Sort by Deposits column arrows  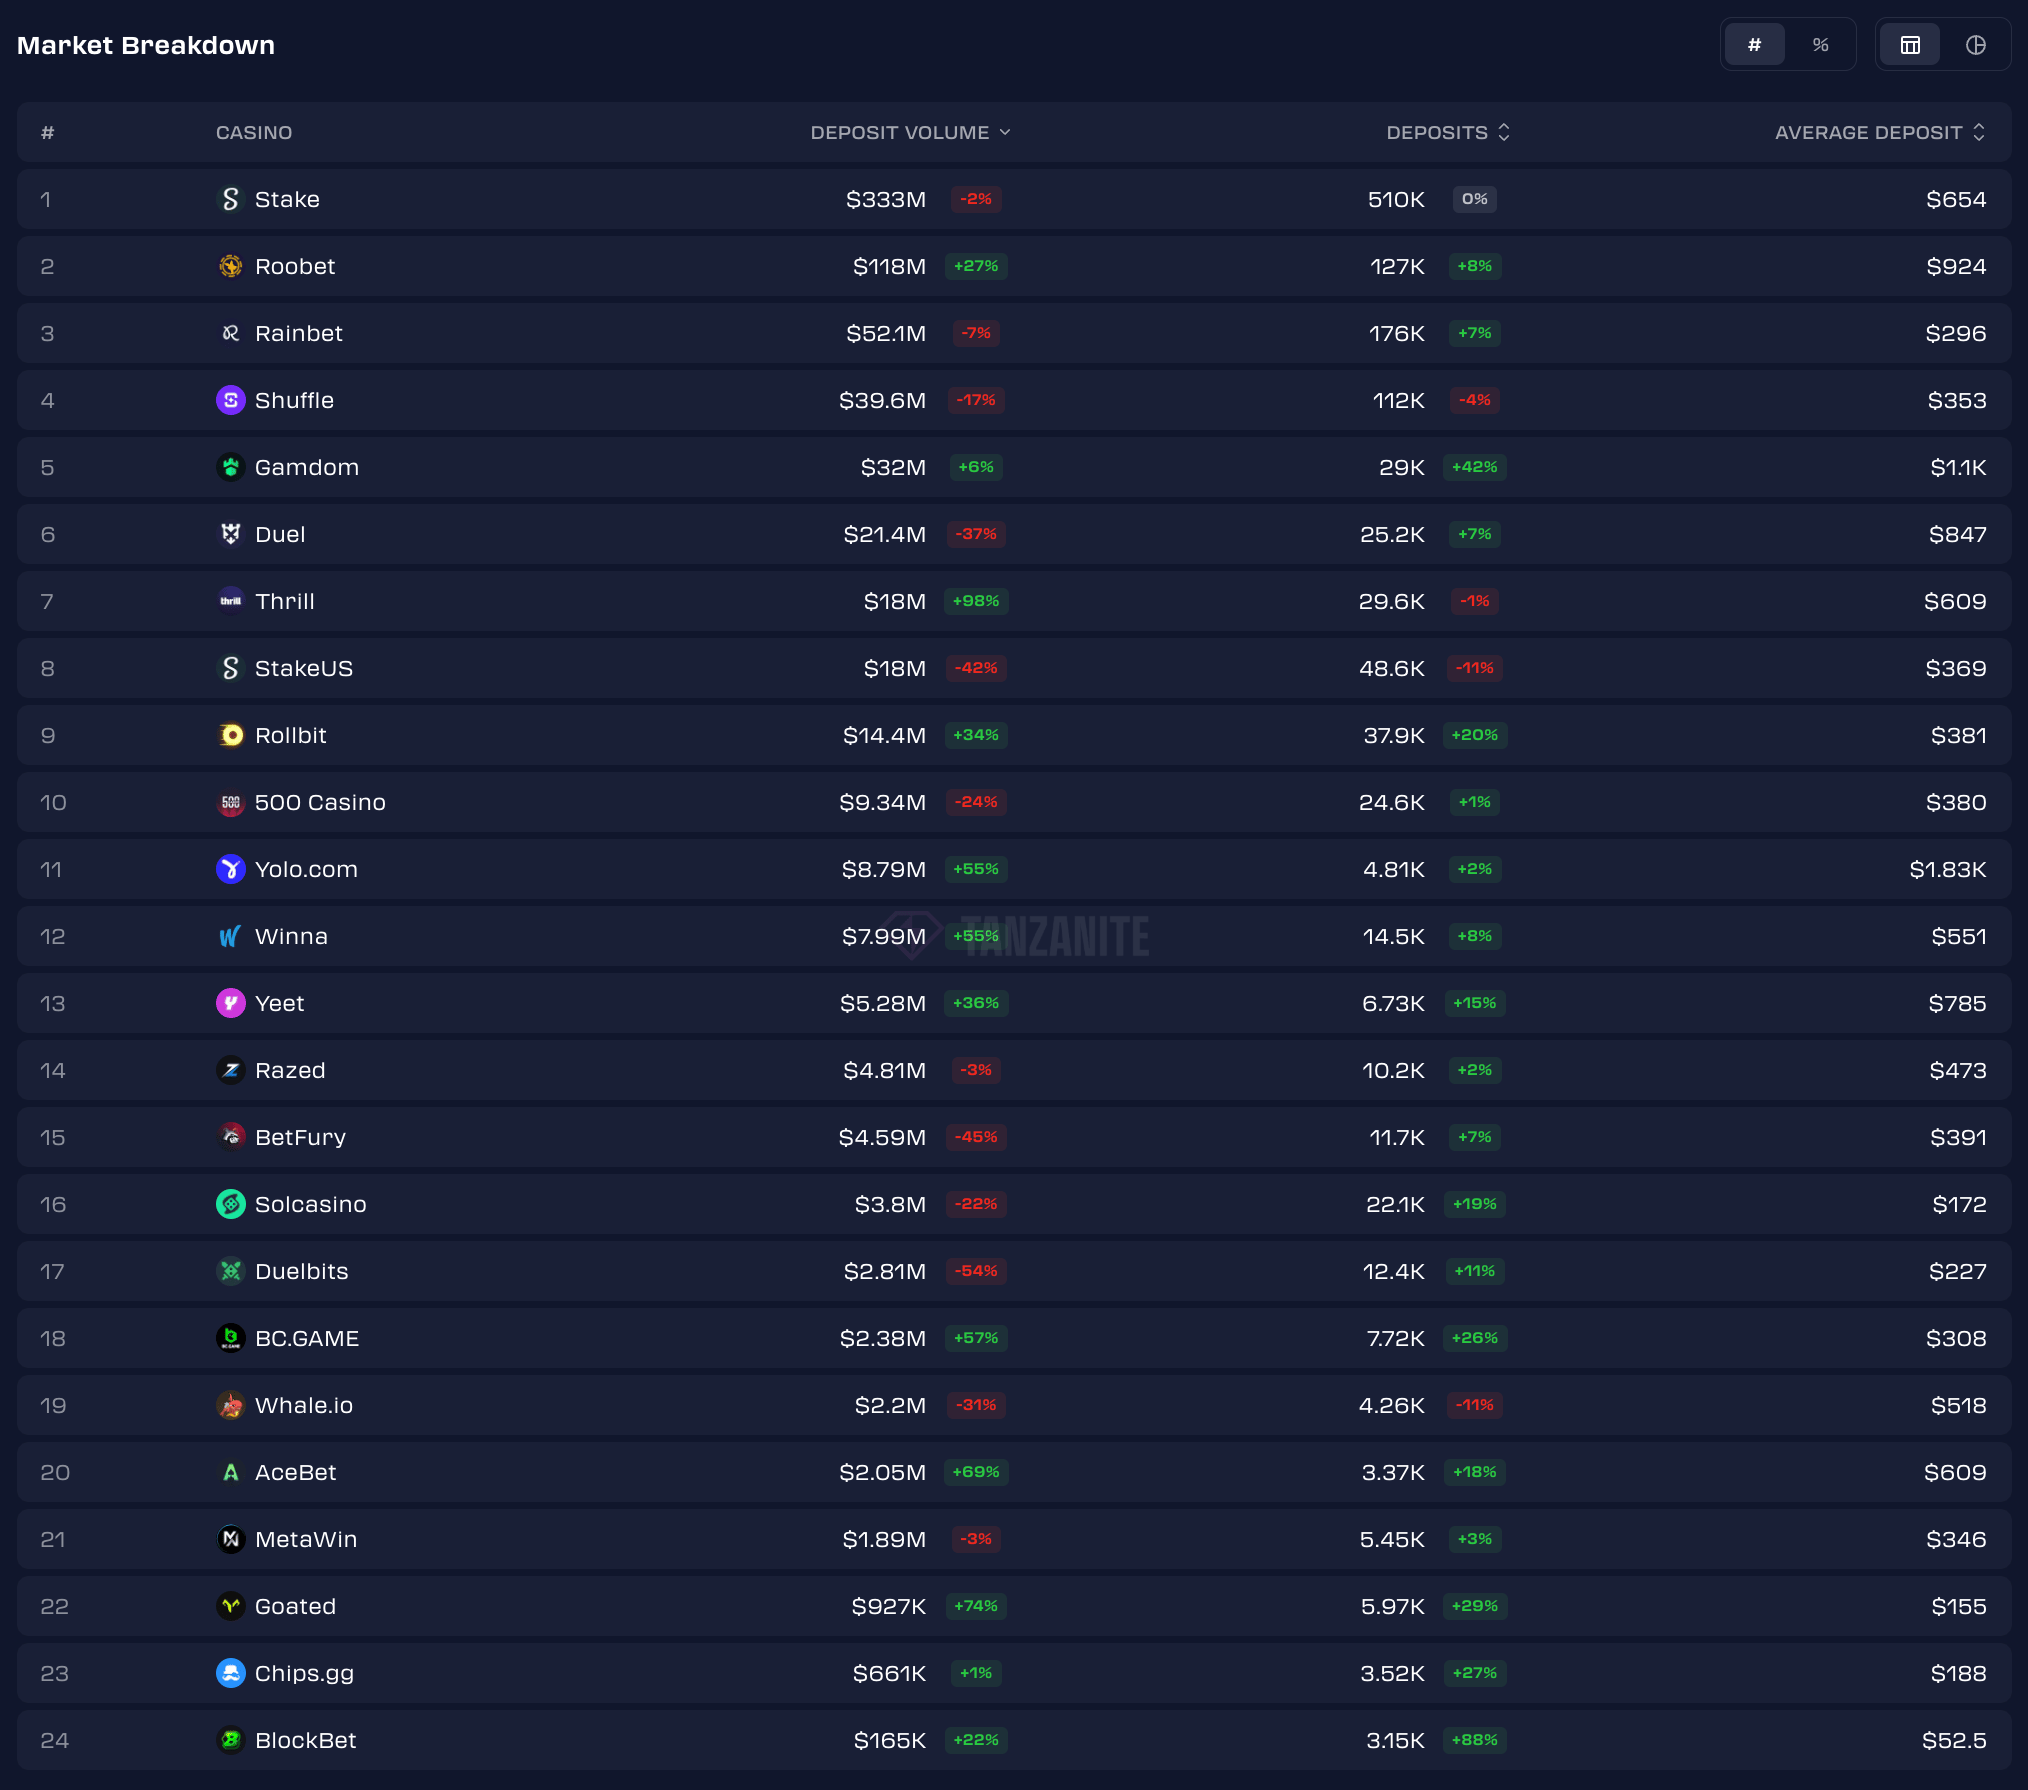tap(1503, 132)
